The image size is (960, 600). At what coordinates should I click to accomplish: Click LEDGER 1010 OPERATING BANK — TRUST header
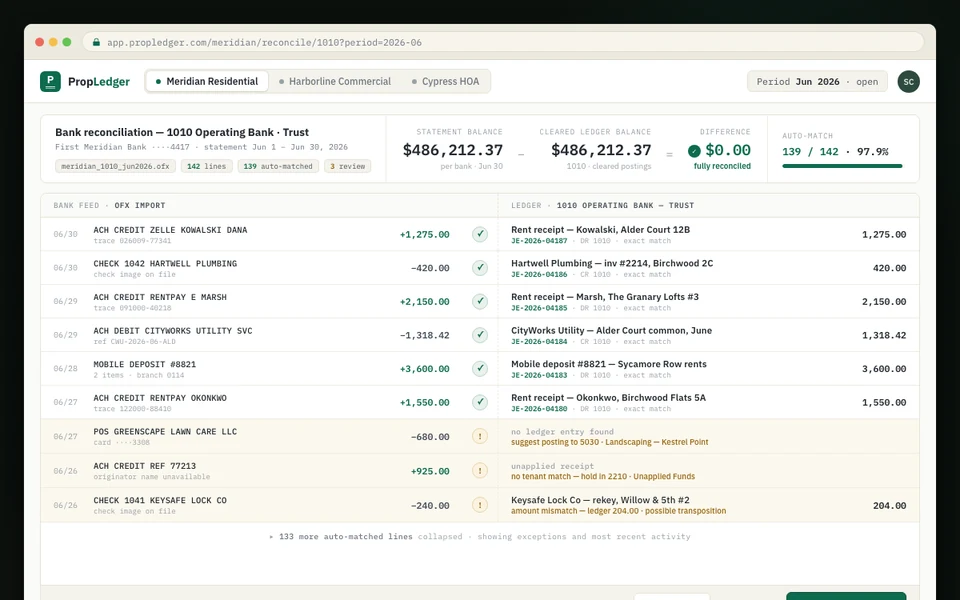[602, 206]
